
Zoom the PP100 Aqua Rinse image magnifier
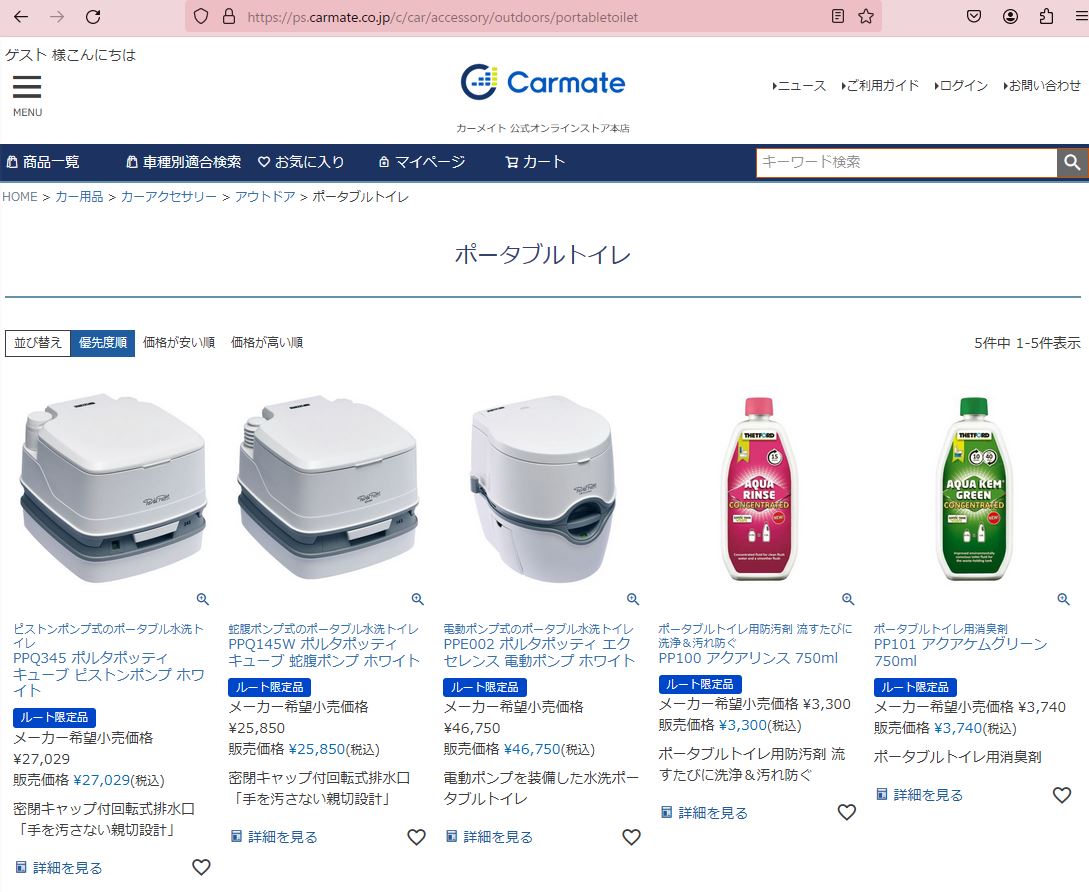tap(847, 599)
